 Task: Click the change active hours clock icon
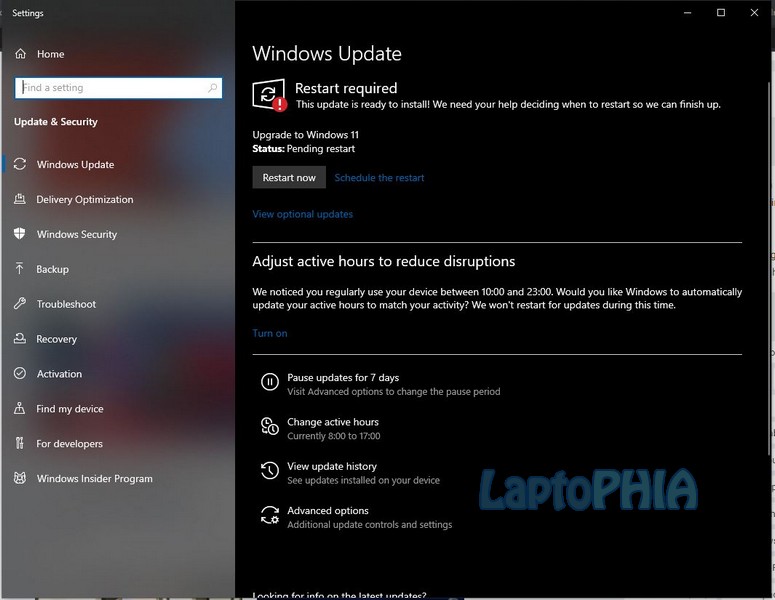(270, 426)
